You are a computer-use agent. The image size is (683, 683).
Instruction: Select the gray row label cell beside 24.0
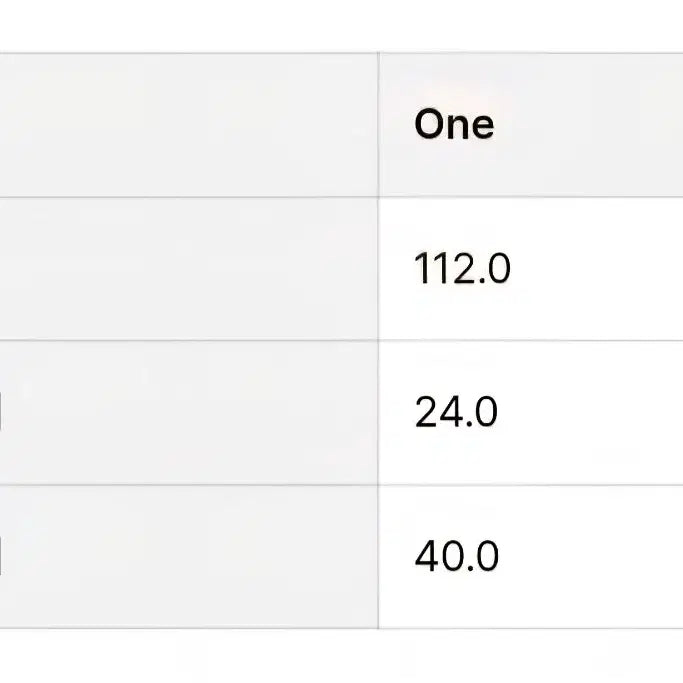(x=188, y=413)
